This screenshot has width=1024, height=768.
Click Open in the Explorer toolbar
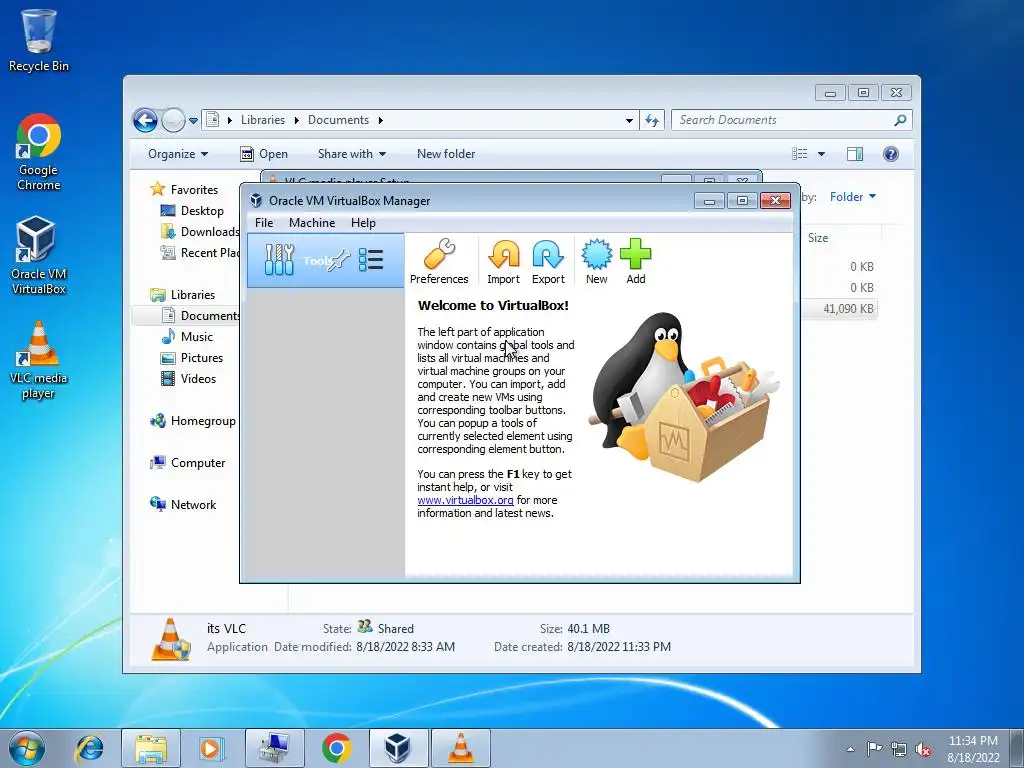pos(264,154)
